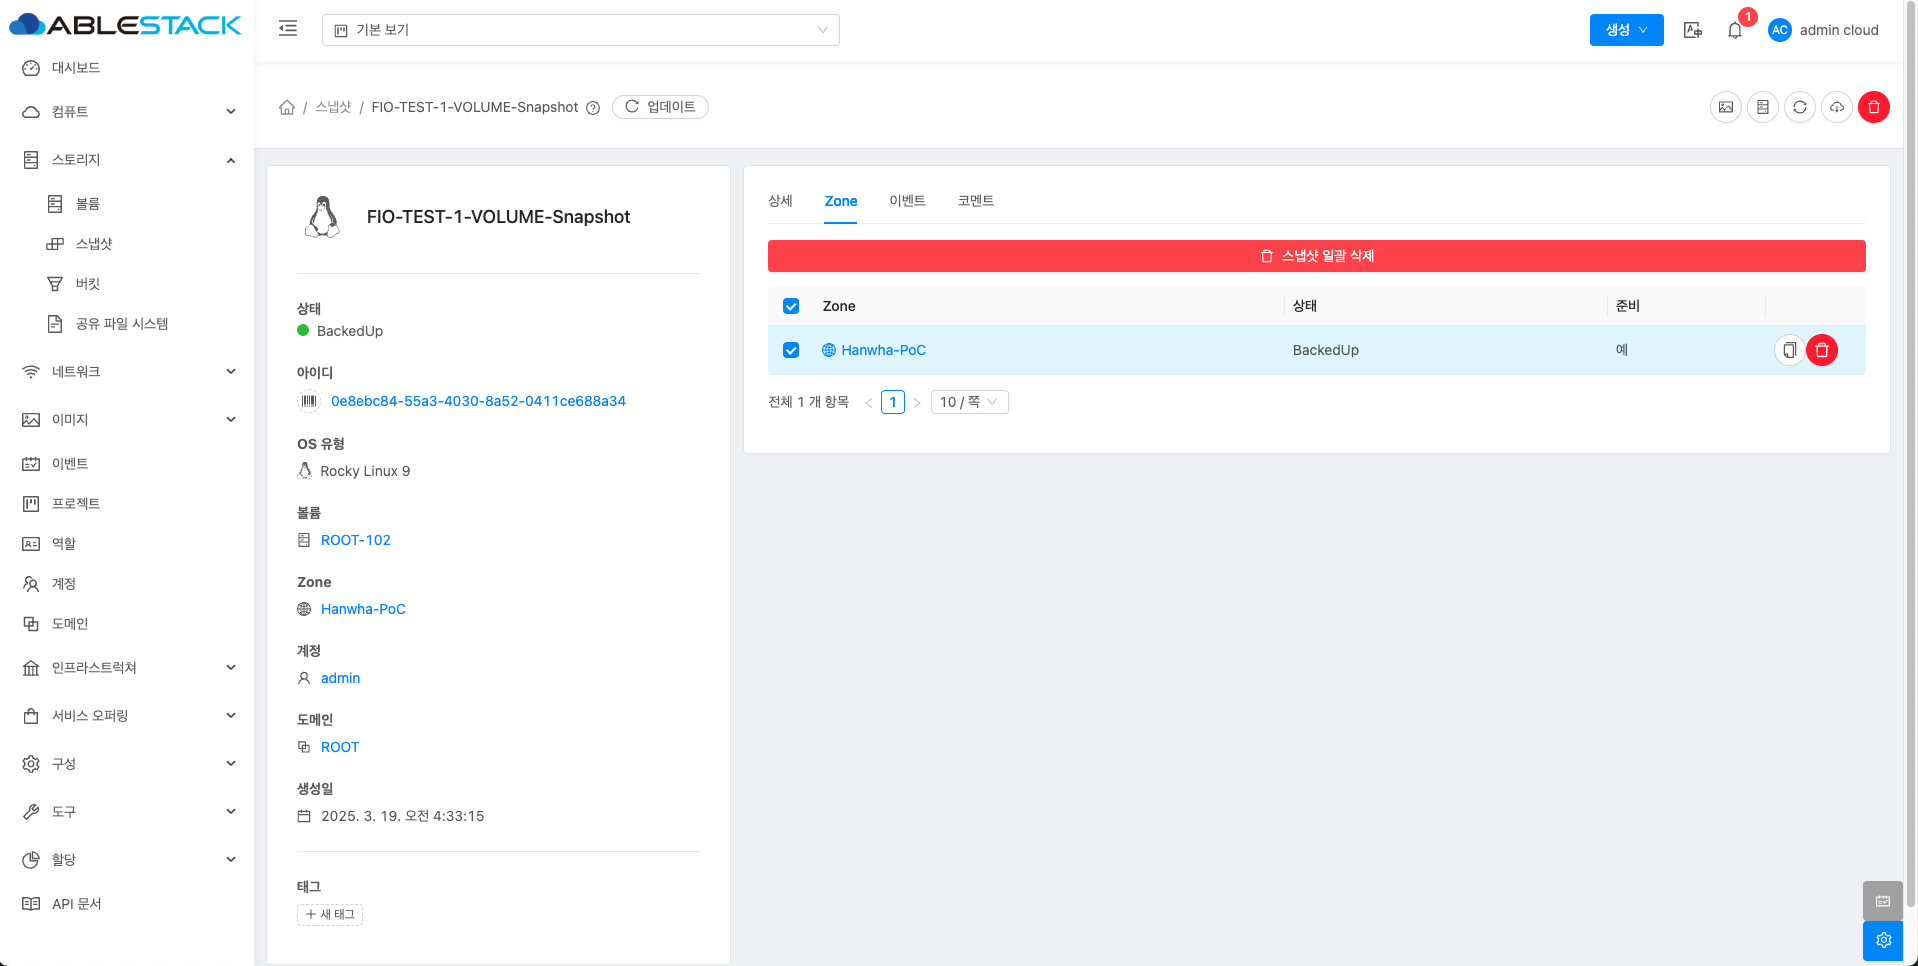Viewport: 1918px width, 966px height.
Task: Switch to the 이벤트 tab
Action: (907, 201)
